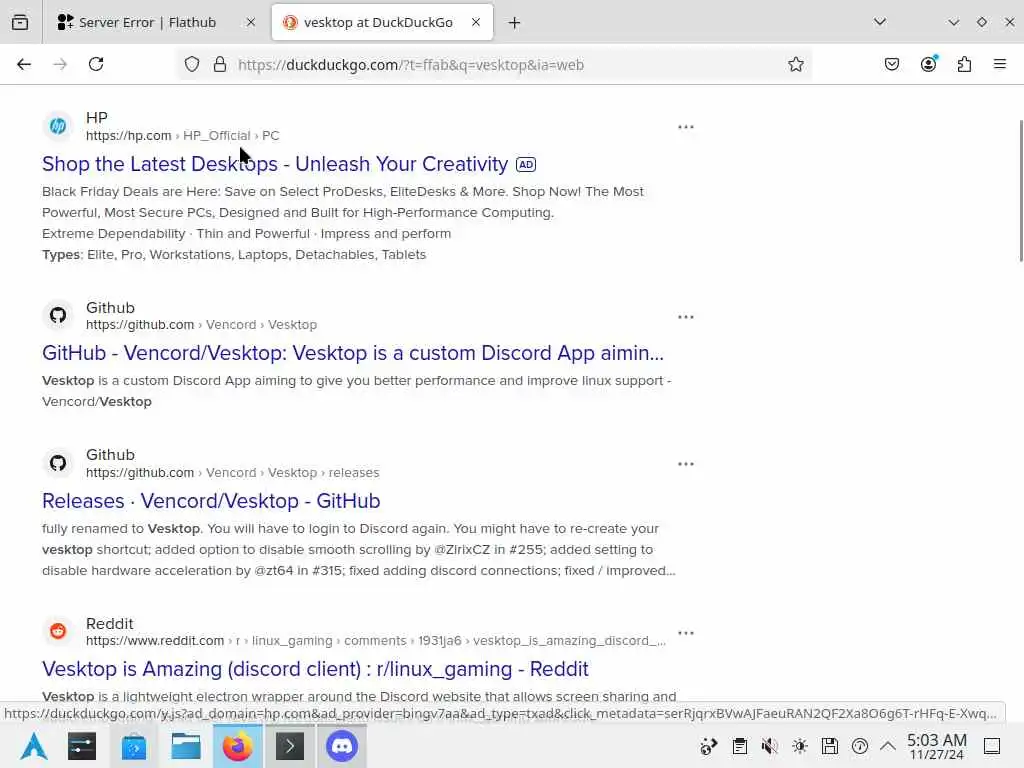Click the window title bar dropdown chevron
This screenshot has width=1024, height=768.
[953, 22]
